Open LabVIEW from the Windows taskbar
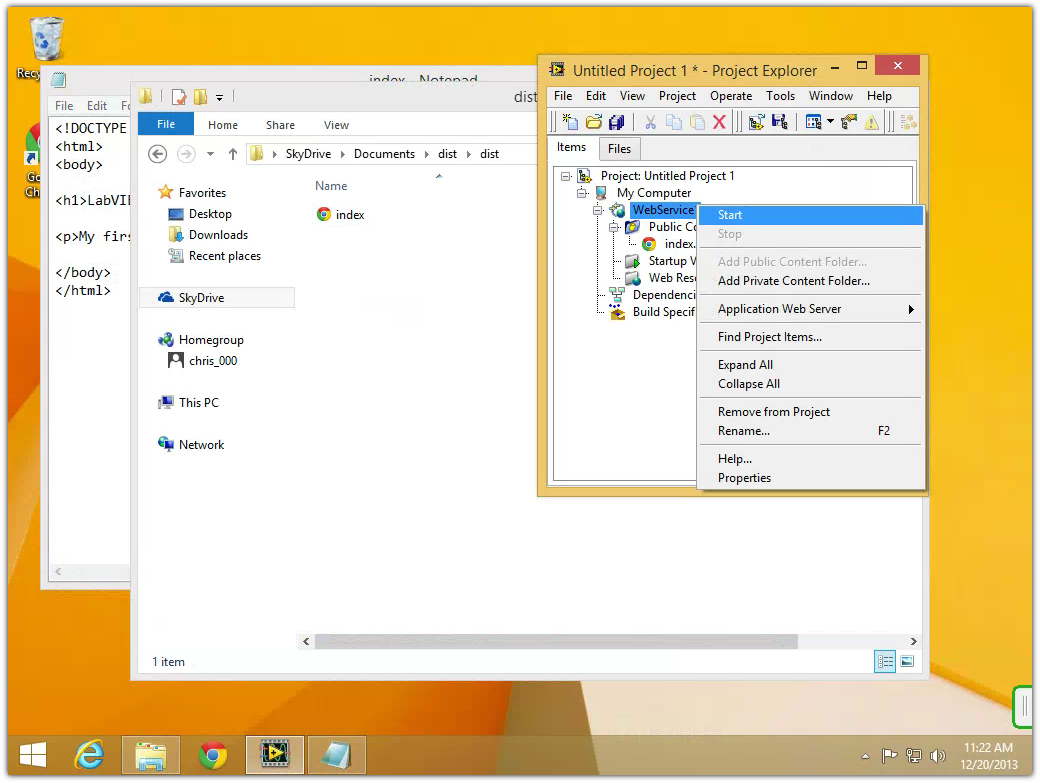1040x783 pixels. (x=273, y=755)
